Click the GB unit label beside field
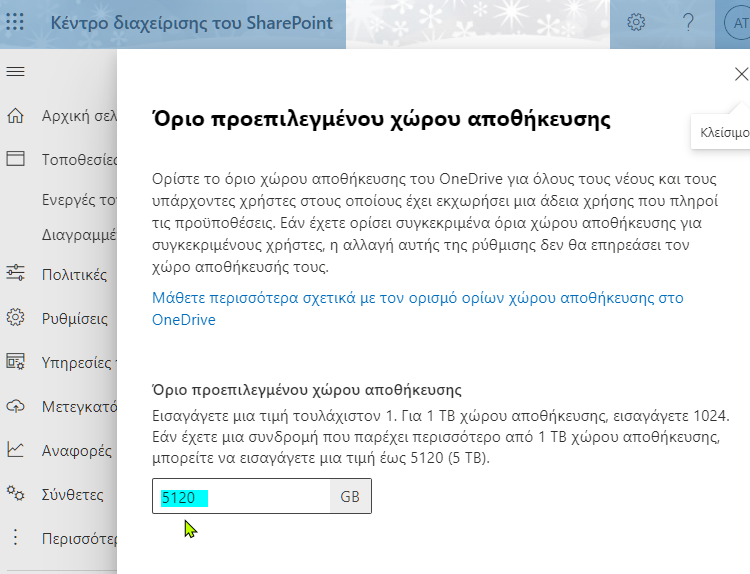The width and height of the screenshot is (750, 574). (350, 497)
